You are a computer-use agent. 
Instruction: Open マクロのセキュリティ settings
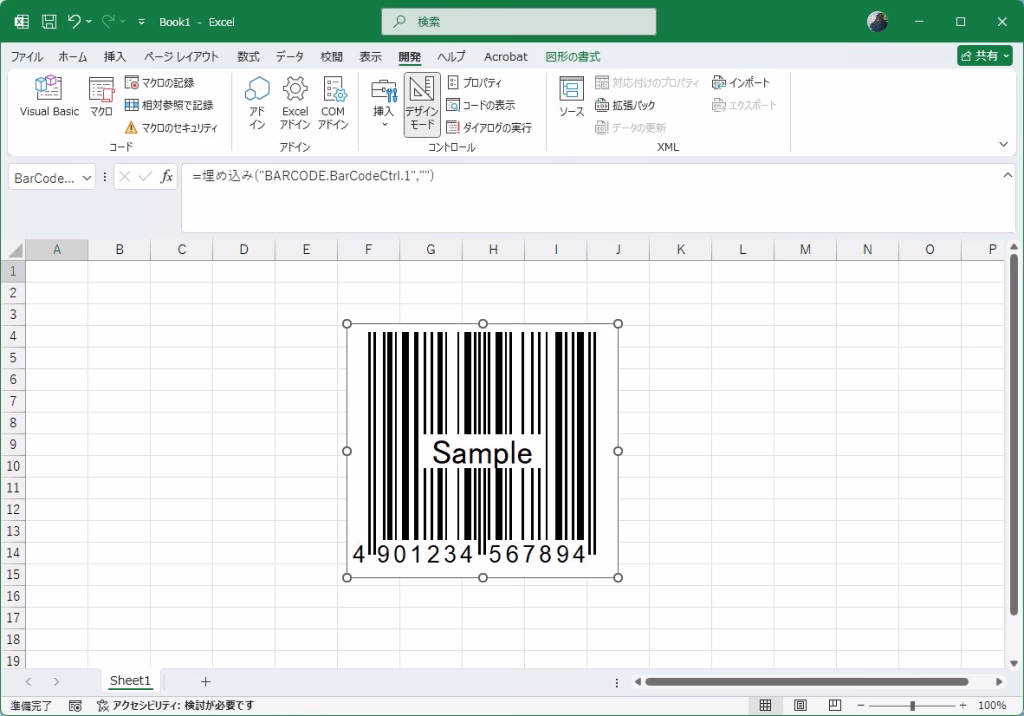(x=171, y=127)
